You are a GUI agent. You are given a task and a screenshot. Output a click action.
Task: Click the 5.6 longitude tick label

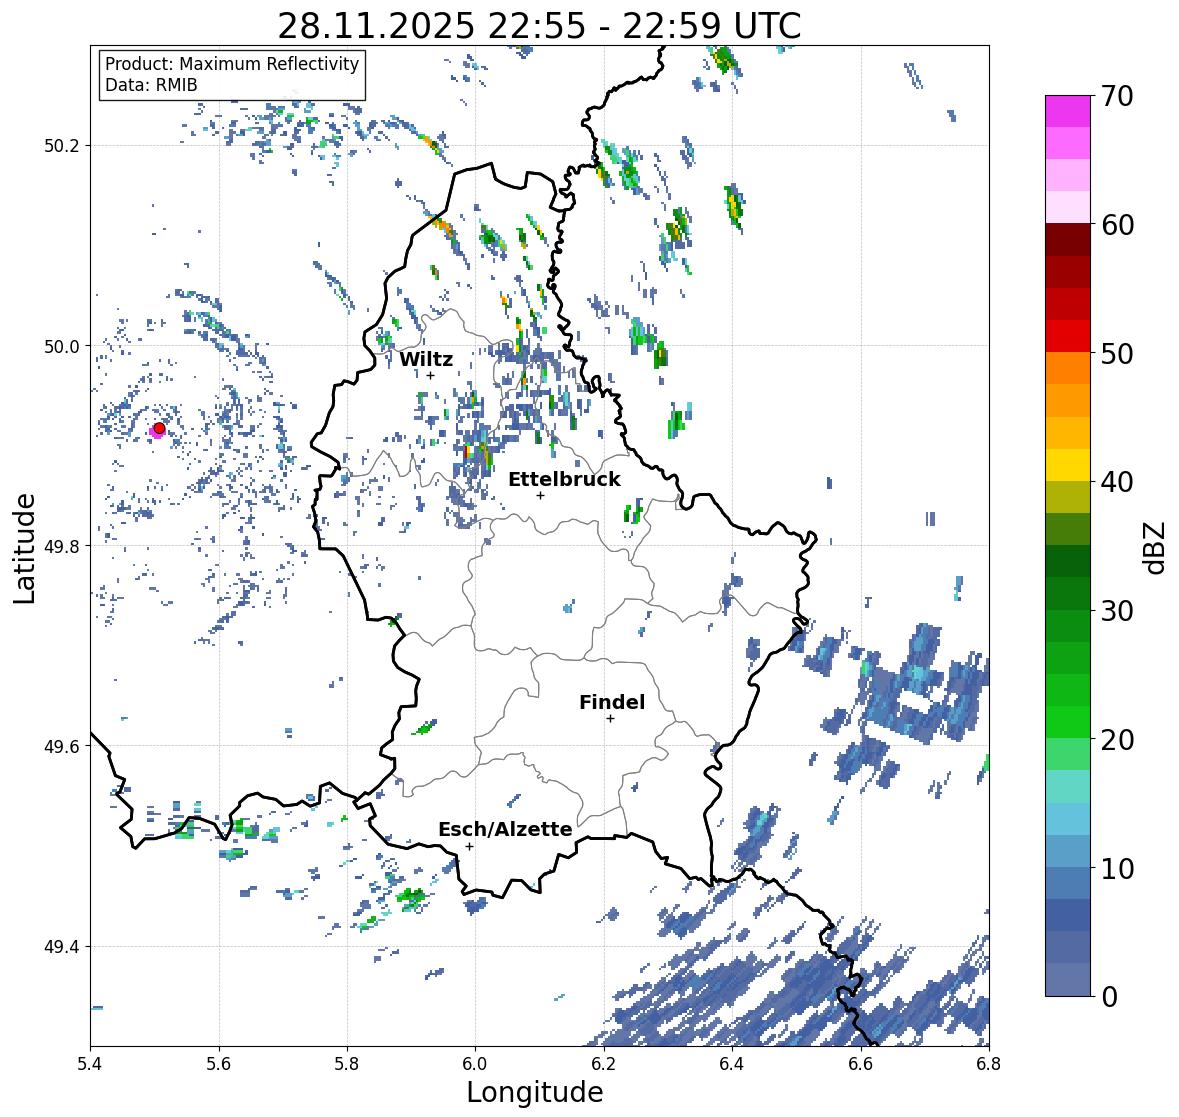(219, 1063)
